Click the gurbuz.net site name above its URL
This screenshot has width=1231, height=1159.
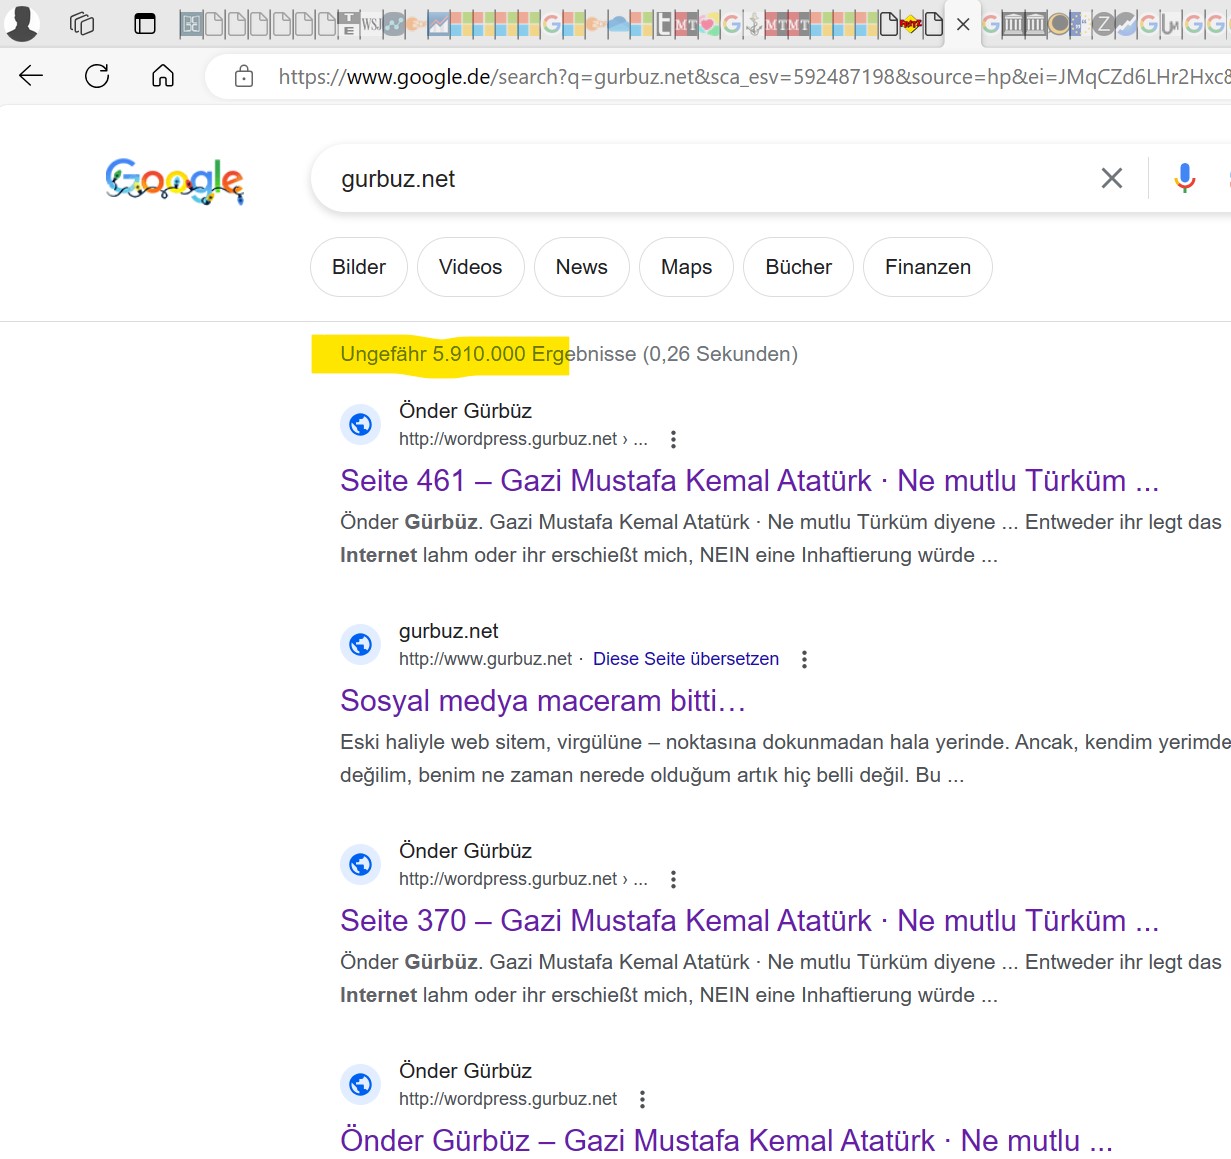point(448,631)
